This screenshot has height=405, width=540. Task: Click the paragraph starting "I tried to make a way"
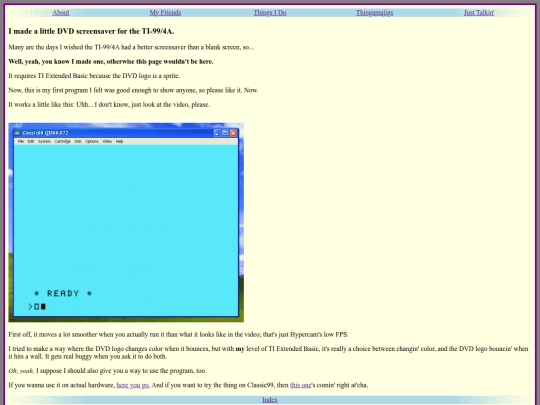268,353
